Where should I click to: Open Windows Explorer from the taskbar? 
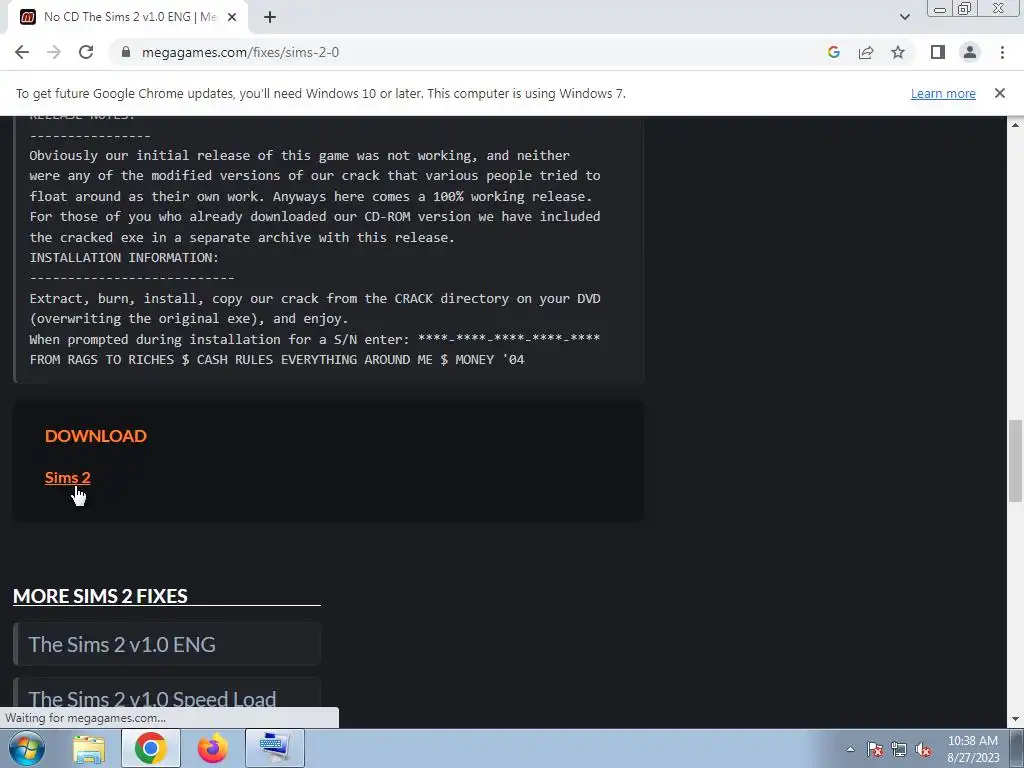click(x=88, y=748)
